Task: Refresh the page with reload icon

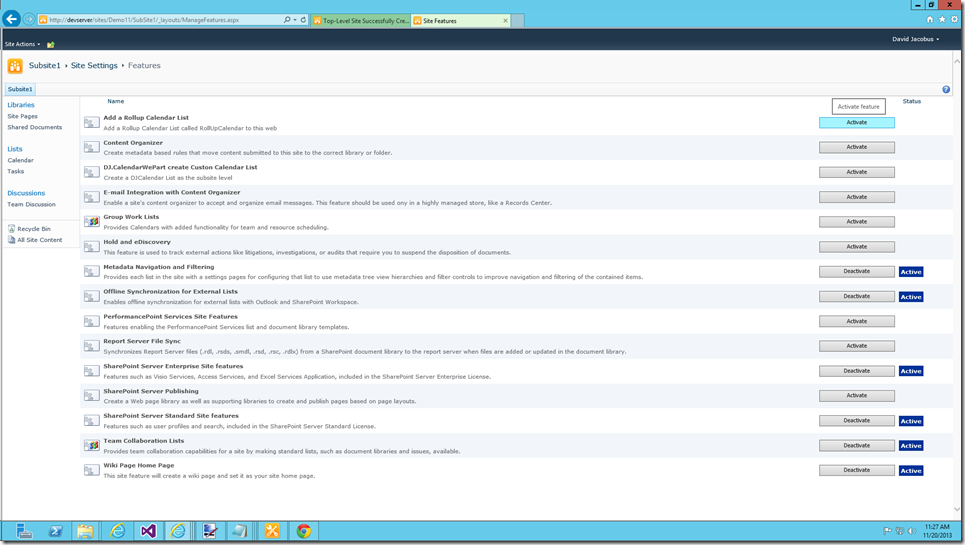Action: tap(303, 20)
